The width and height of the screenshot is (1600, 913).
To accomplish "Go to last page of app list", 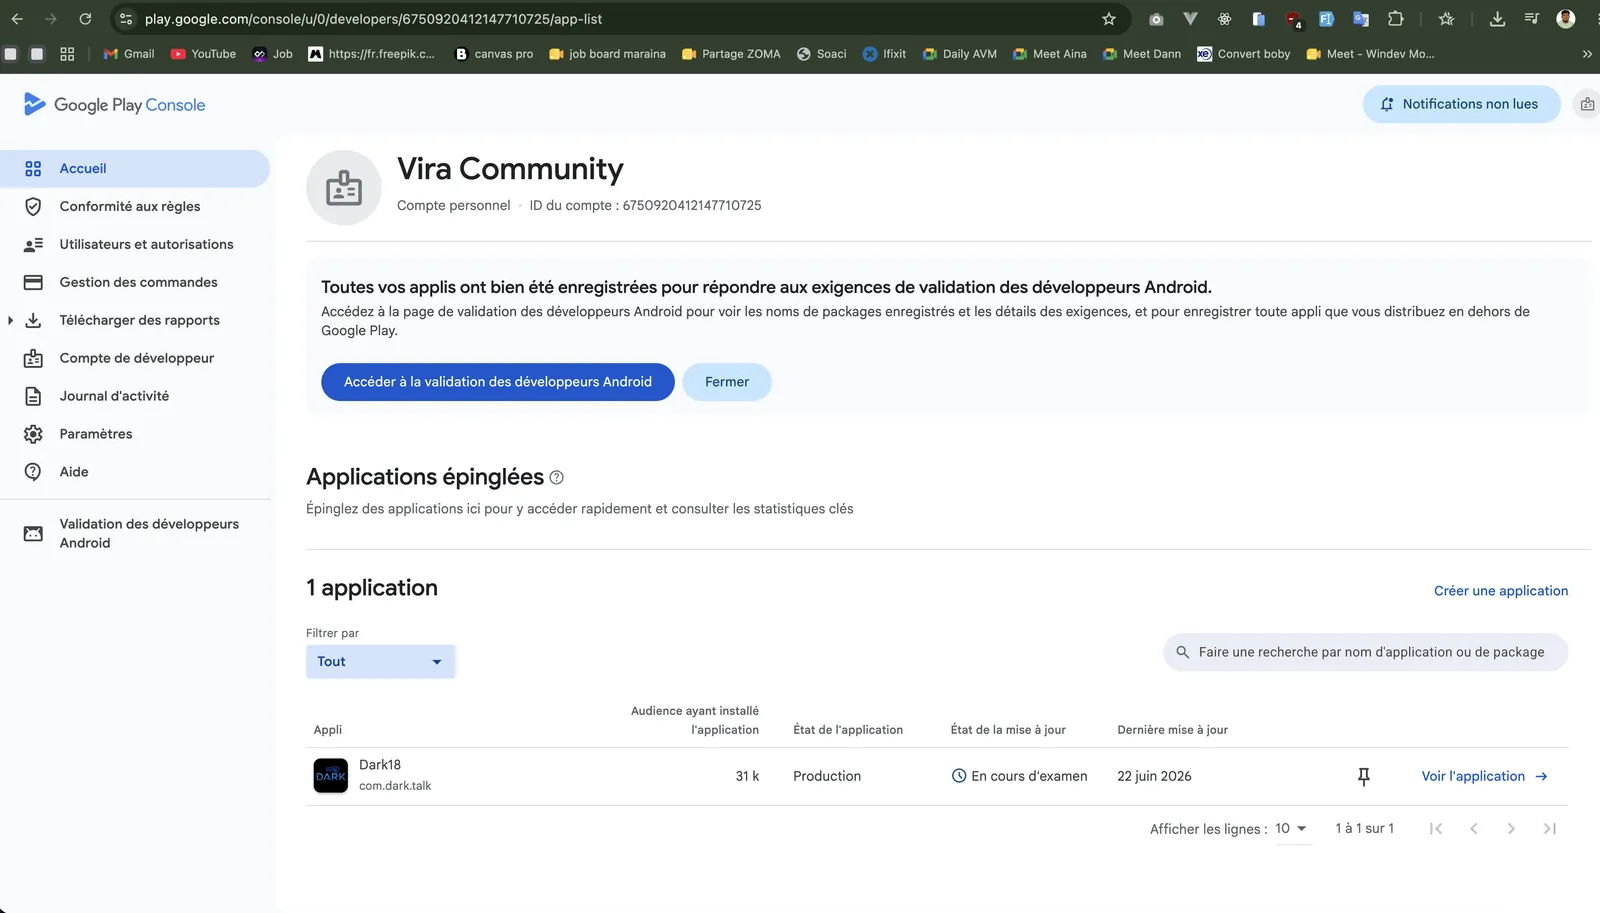I will pyautogui.click(x=1550, y=829).
